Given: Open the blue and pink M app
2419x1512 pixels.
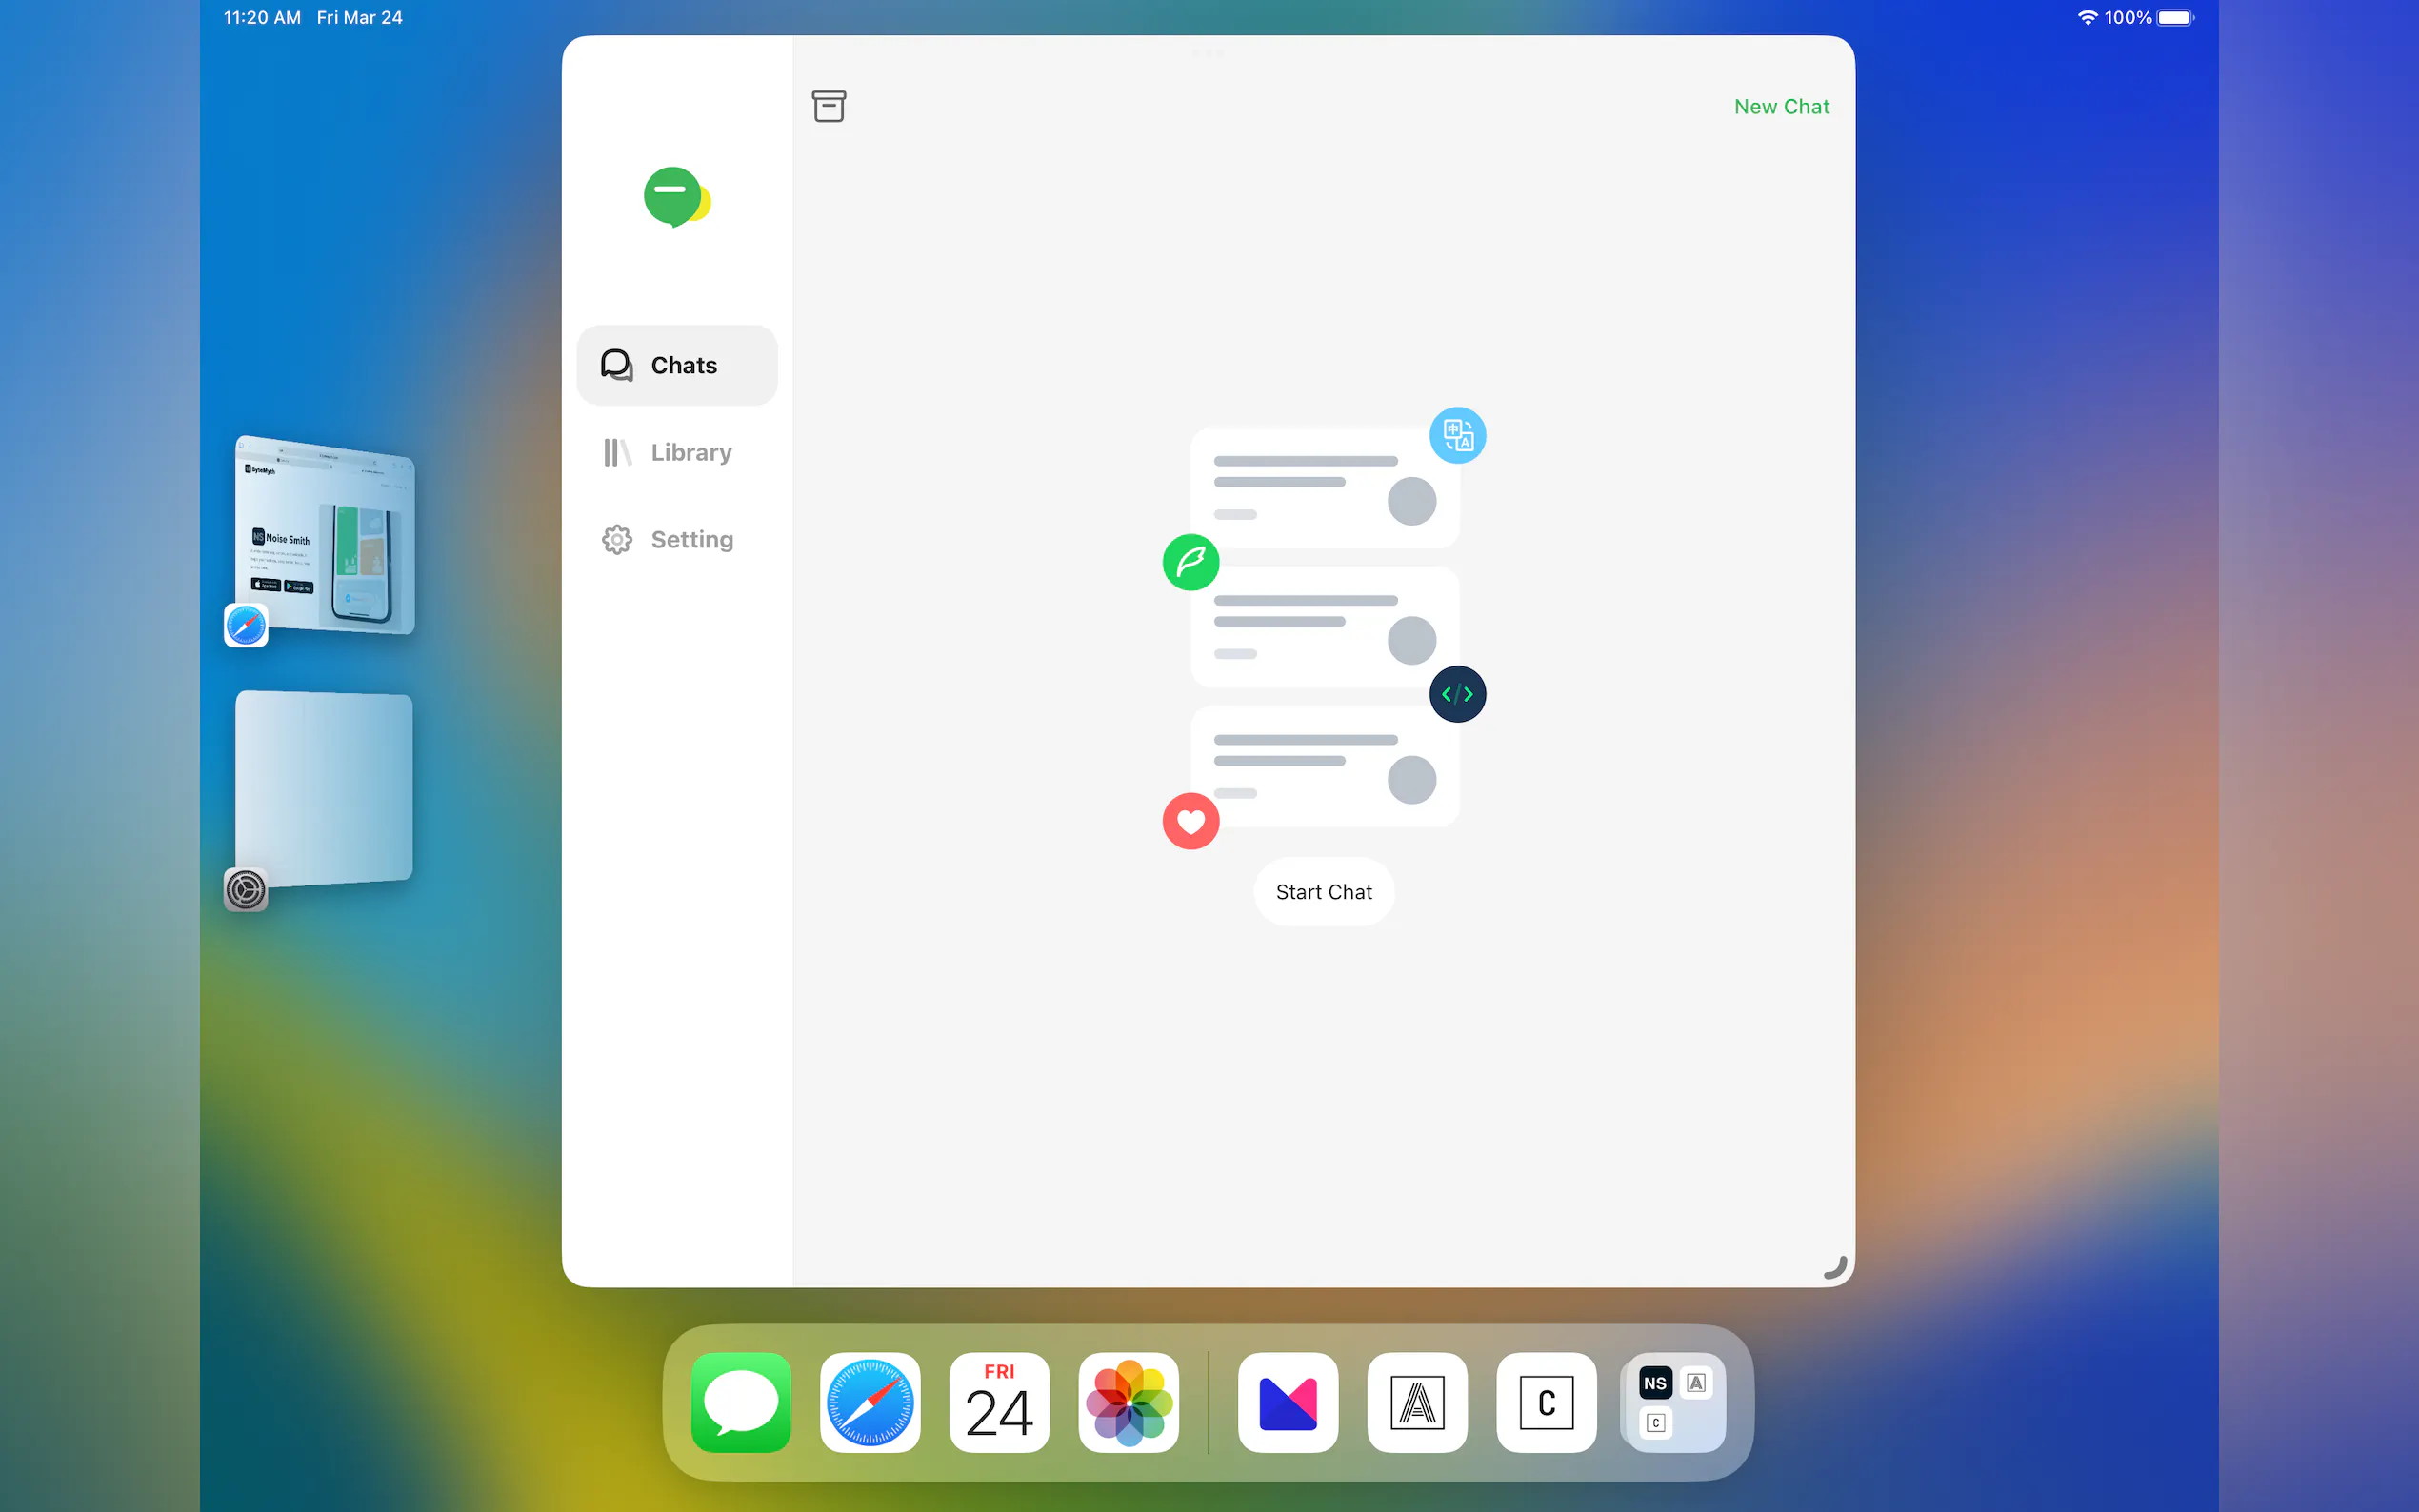Looking at the screenshot, I should pos(1287,1402).
